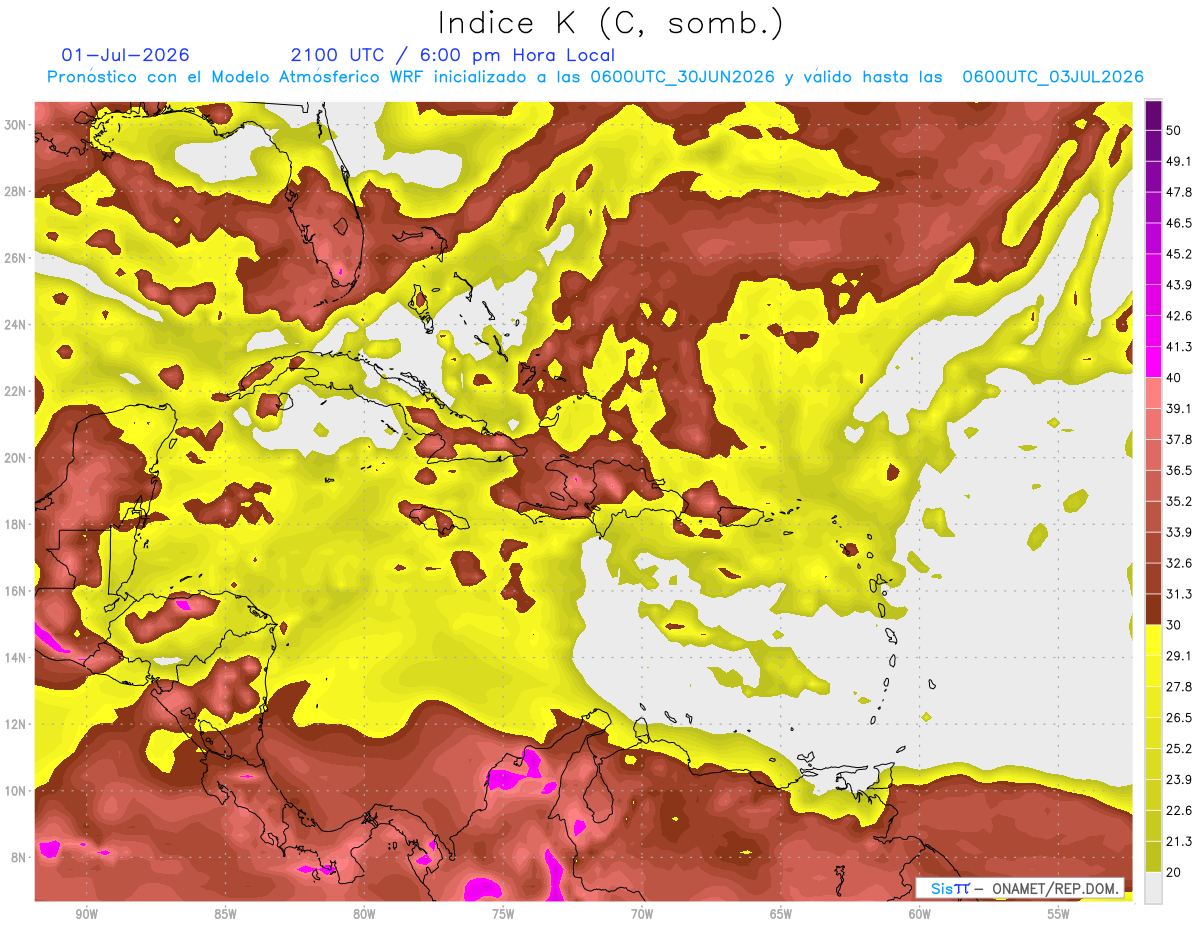Click "Pronóstico con el Modelo Atmósferico WRF" text
1200x927 pixels.
[236, 77]
